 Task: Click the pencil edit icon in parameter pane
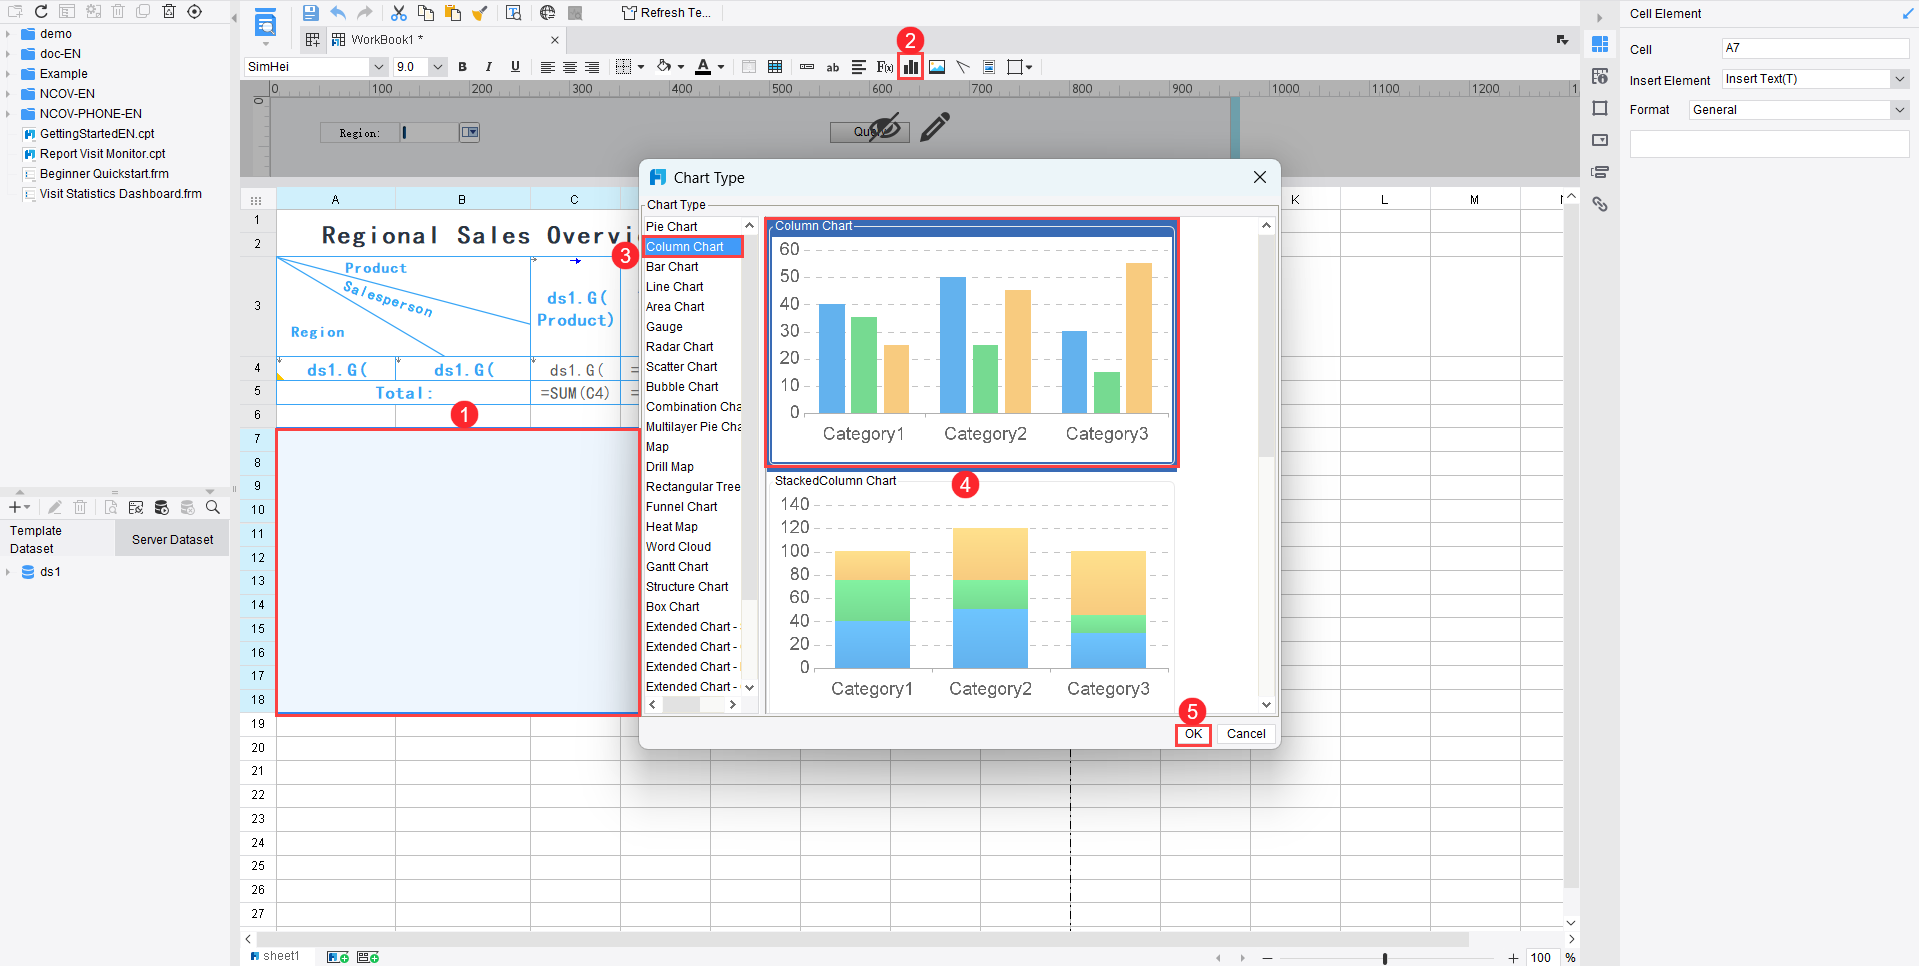(935, 127)
